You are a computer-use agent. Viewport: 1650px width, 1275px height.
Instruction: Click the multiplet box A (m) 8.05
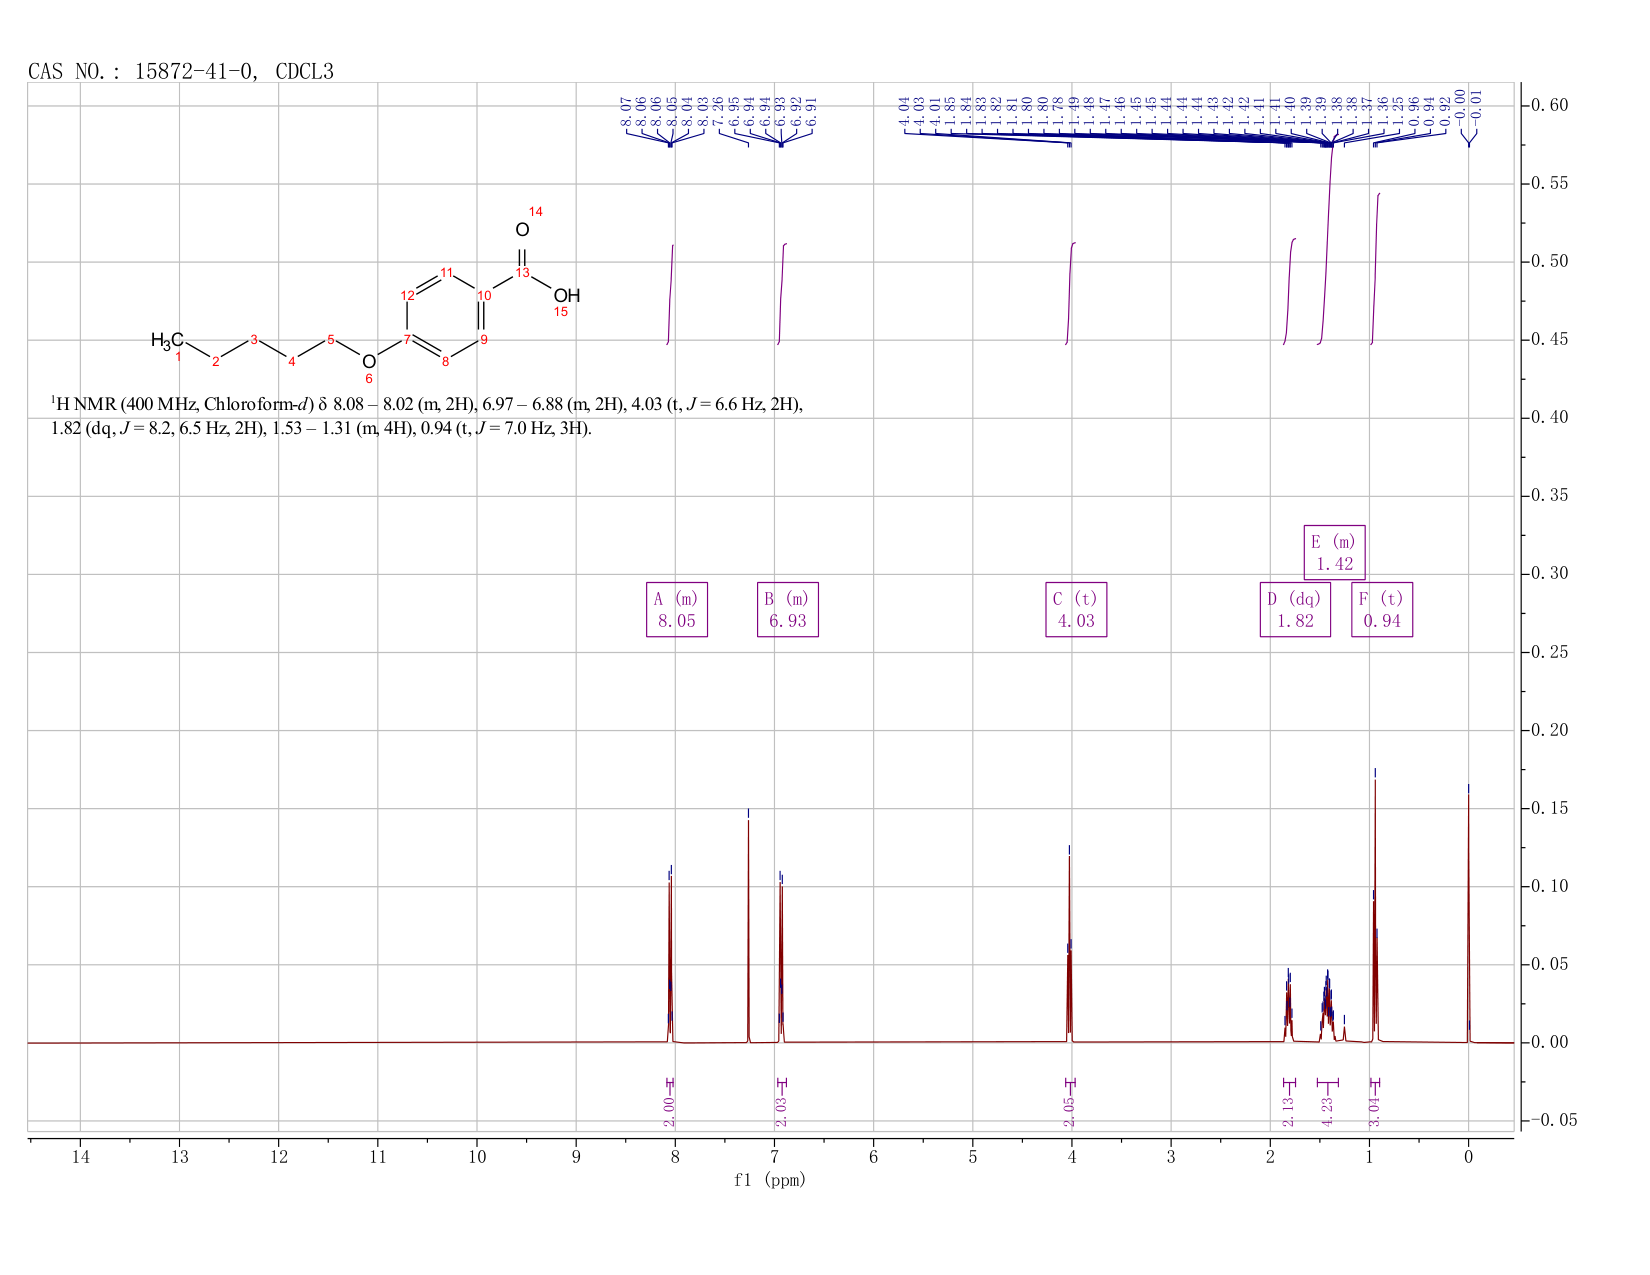677,610
